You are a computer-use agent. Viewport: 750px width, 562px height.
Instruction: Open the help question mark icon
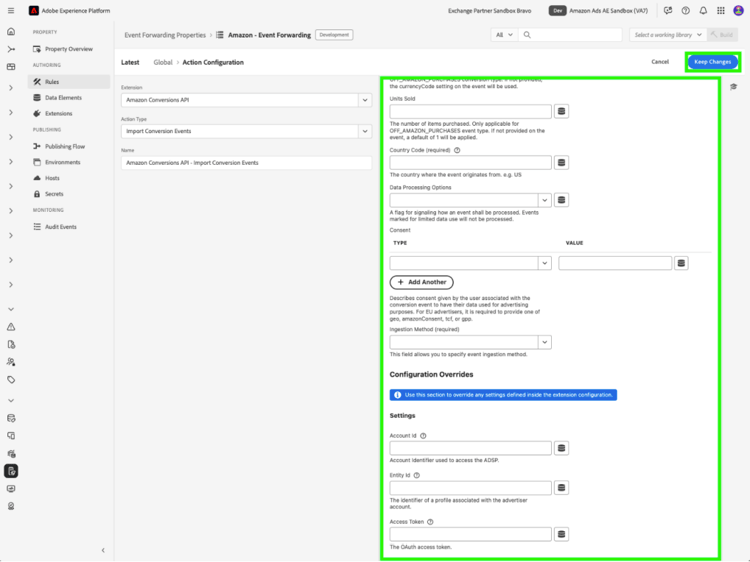[685, 11]
